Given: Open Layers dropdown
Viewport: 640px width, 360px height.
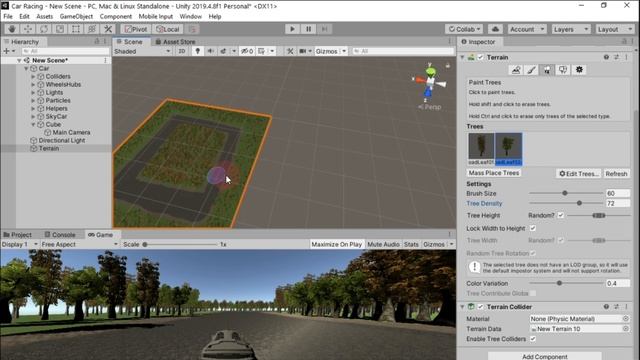Looking at the screenshot, I should (x=571, y=29).
